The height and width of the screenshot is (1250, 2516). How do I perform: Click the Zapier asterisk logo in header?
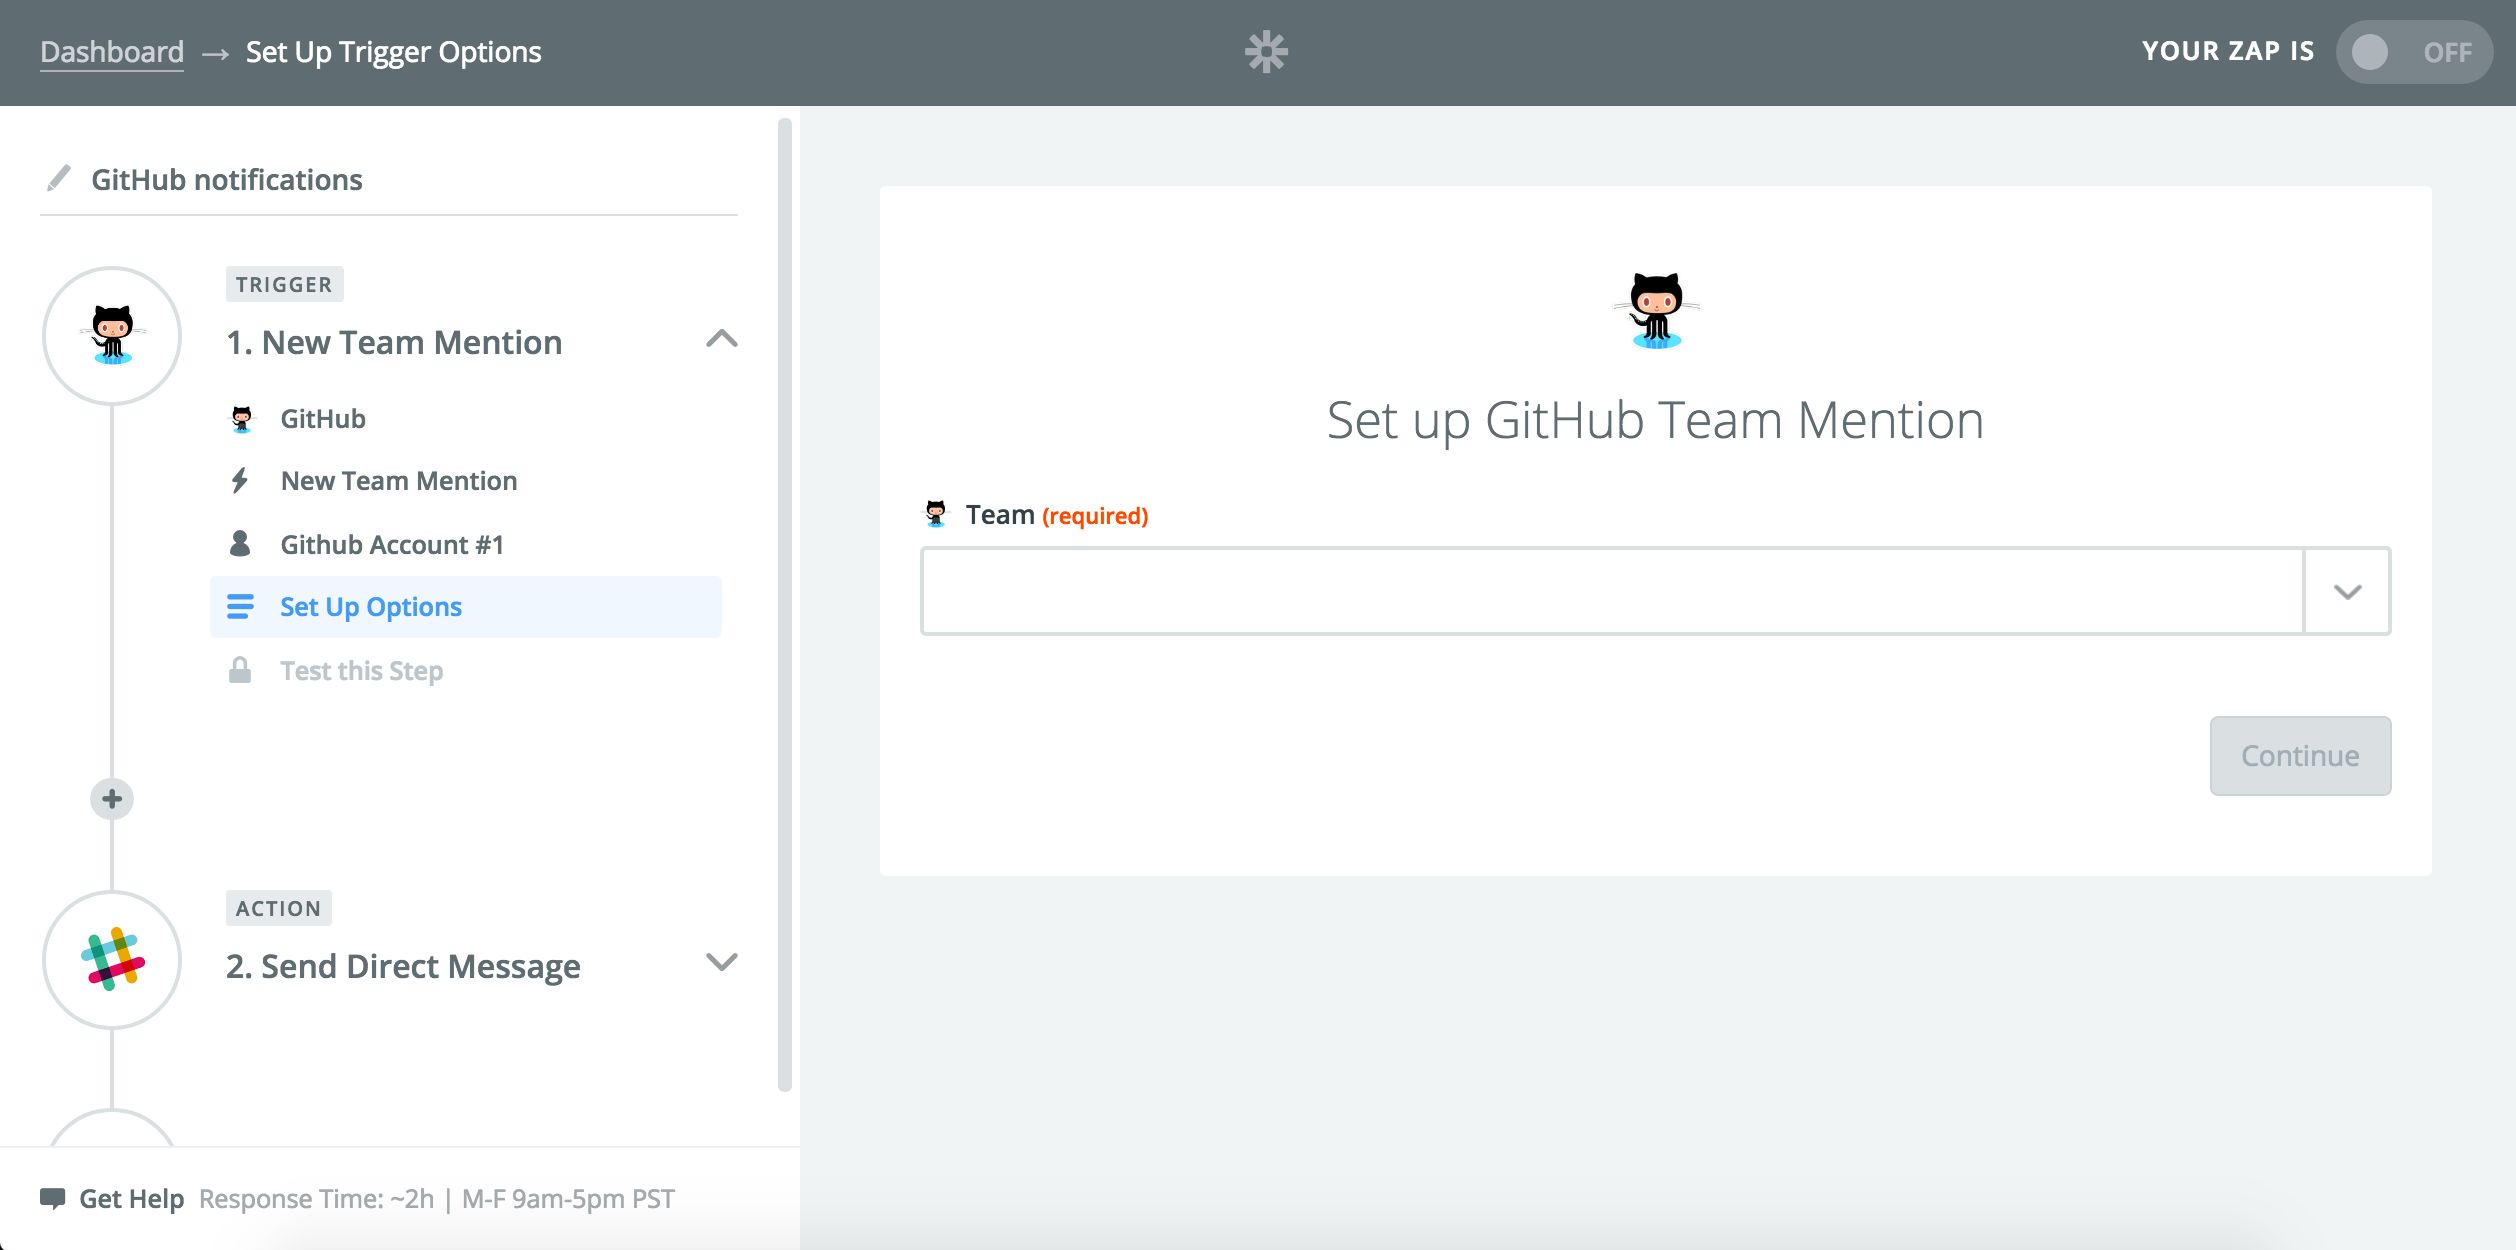click(1266, 52)
